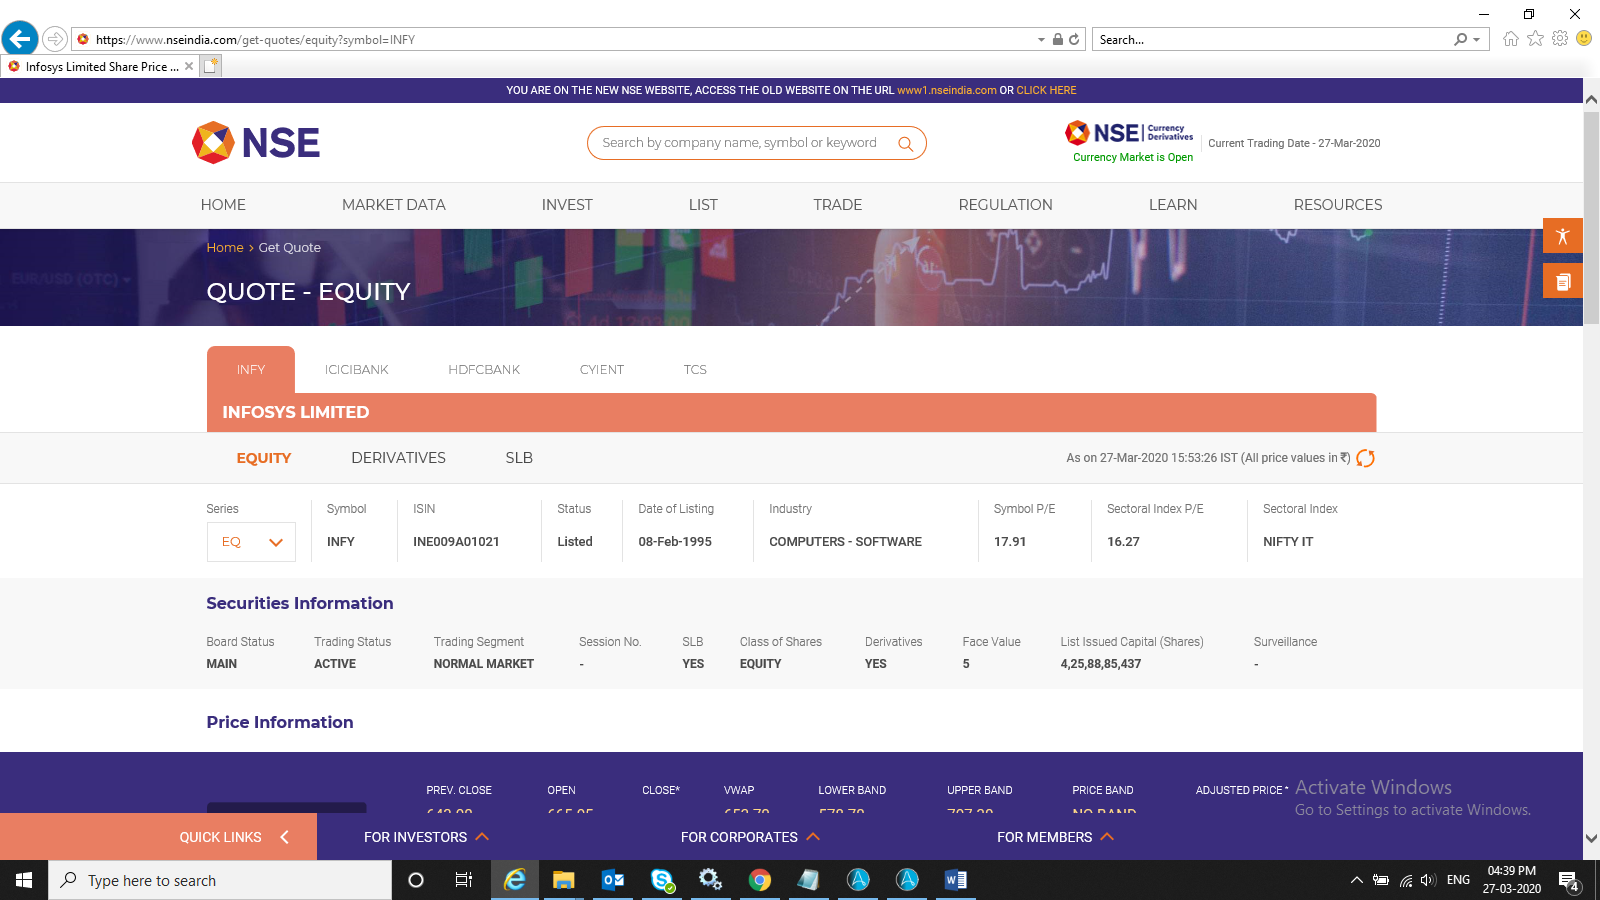Open the INVEST menu

(x=567, y=205)
